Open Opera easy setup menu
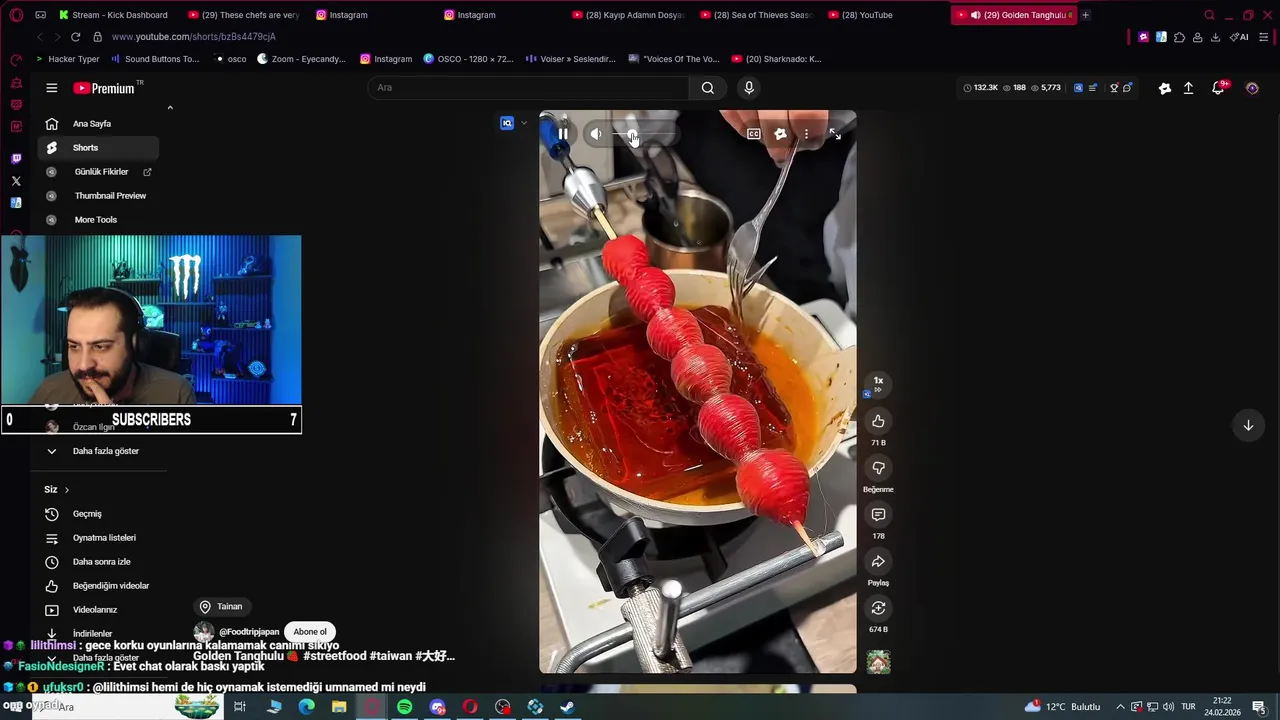Viewport: 1280px width, 720px height. click(x=1264, y=37)
